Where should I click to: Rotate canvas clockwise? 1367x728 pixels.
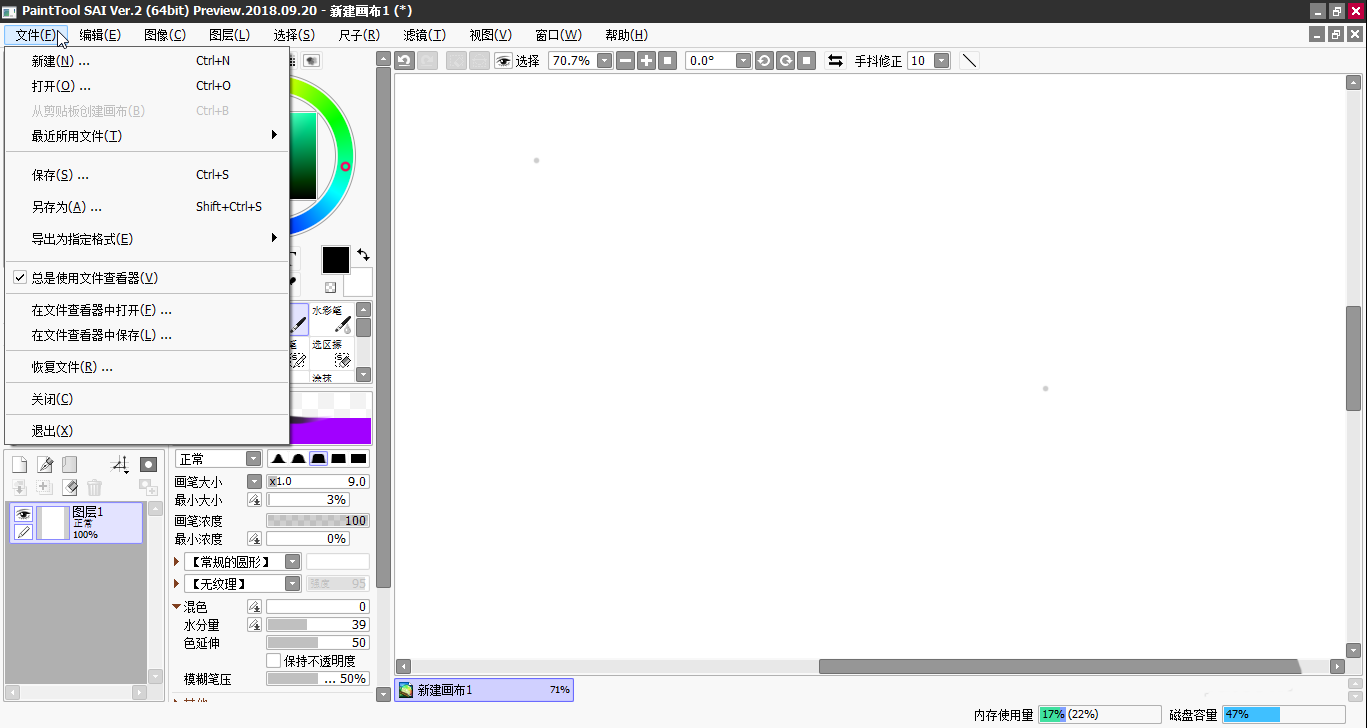click(x=786, y=61)
